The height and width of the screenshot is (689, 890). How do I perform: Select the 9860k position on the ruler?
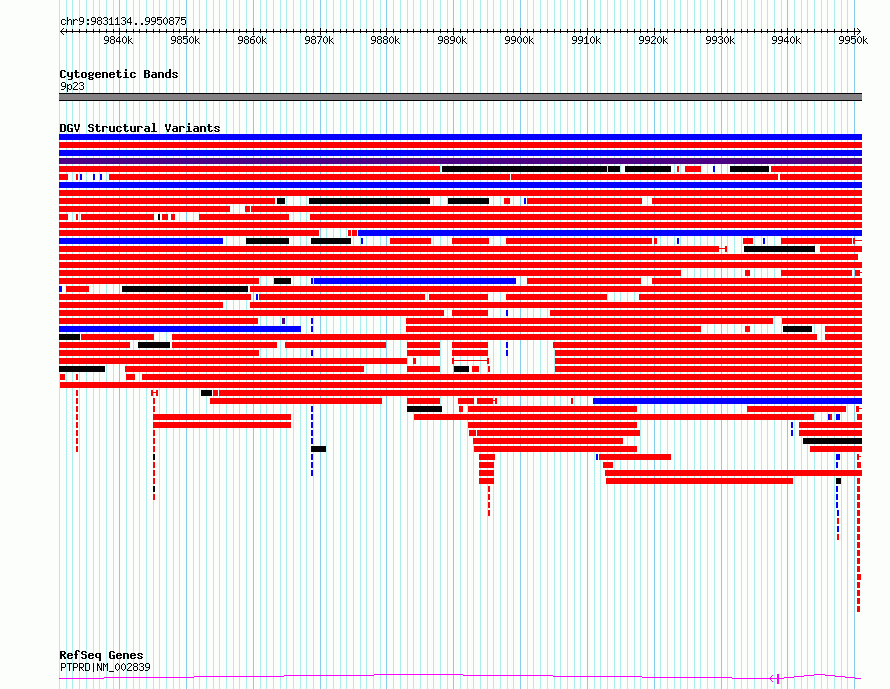click(252, 40)
